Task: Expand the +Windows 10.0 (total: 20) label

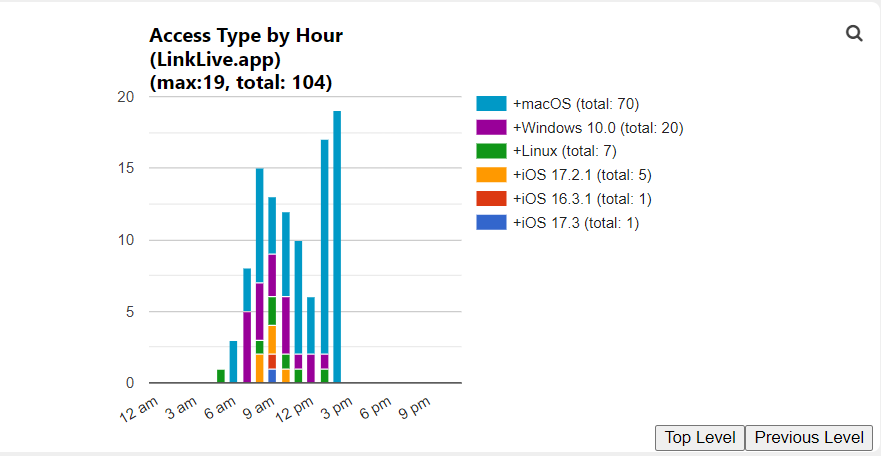Action: coord(598,128)
